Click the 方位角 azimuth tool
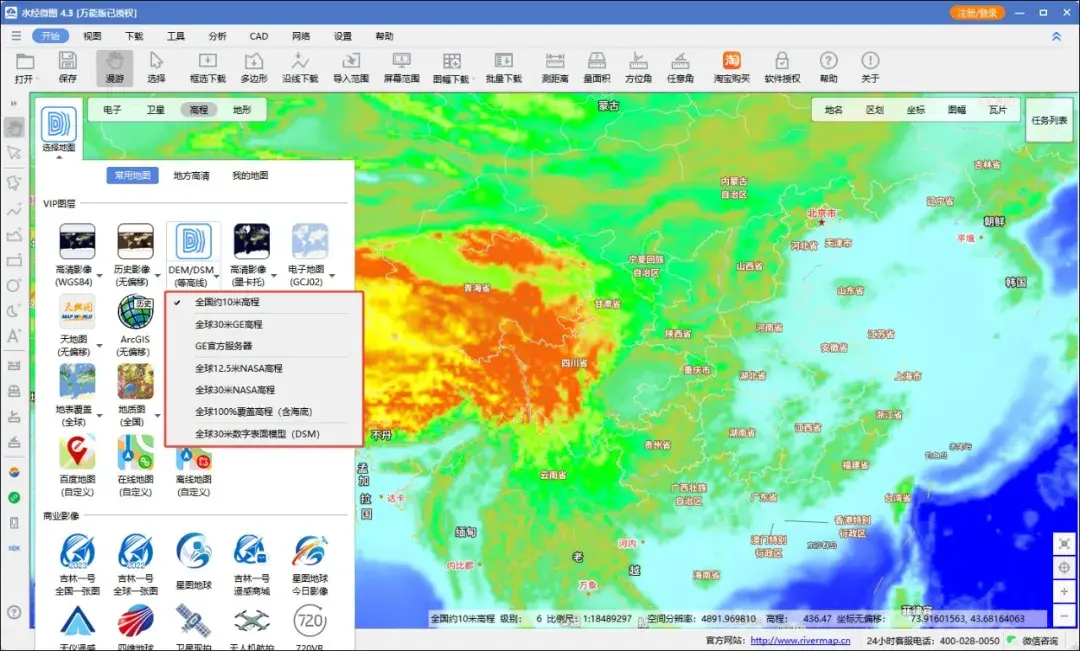 [638, 68]
